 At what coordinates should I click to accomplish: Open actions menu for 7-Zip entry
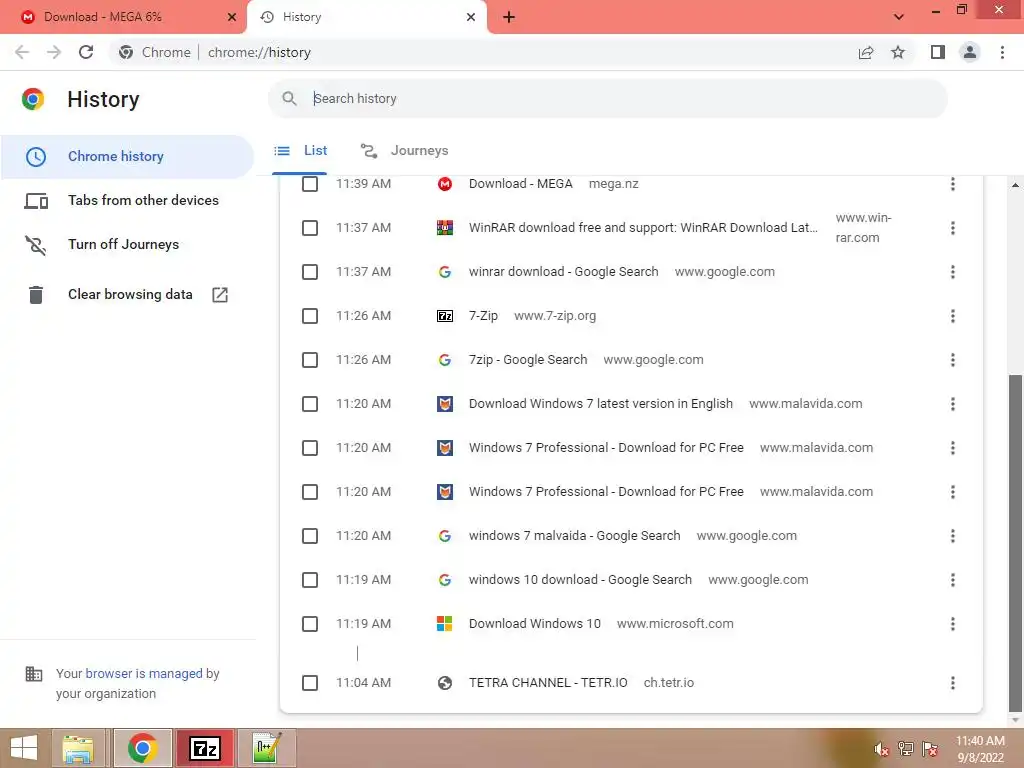point(953,316)
